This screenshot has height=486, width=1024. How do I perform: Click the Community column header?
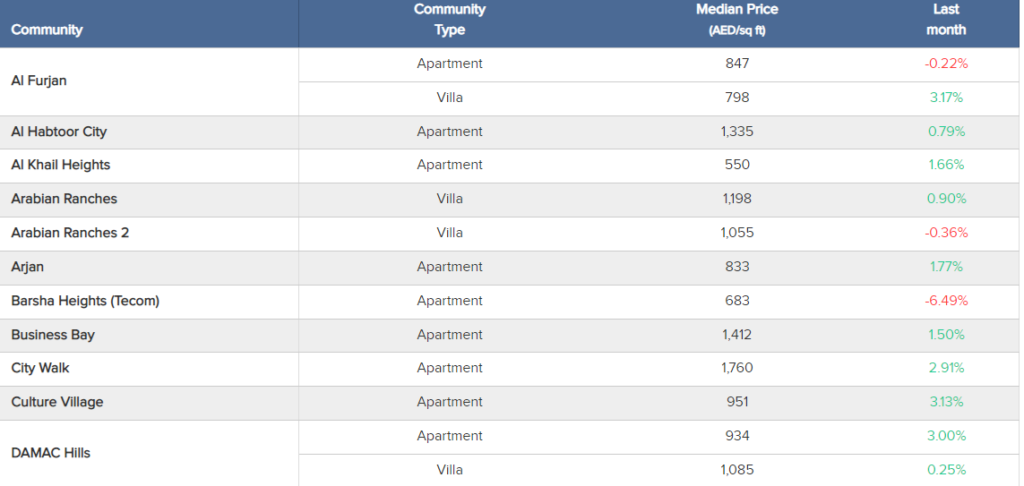(x=47, y=30)
